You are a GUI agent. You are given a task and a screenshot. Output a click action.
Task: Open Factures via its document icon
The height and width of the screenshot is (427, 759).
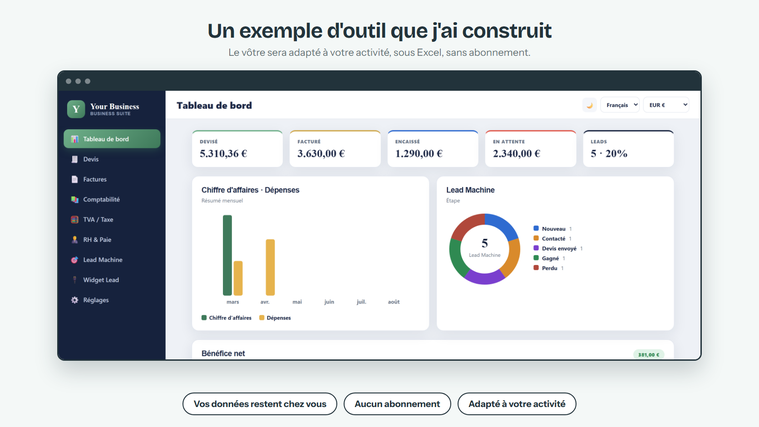pos(75,179)
